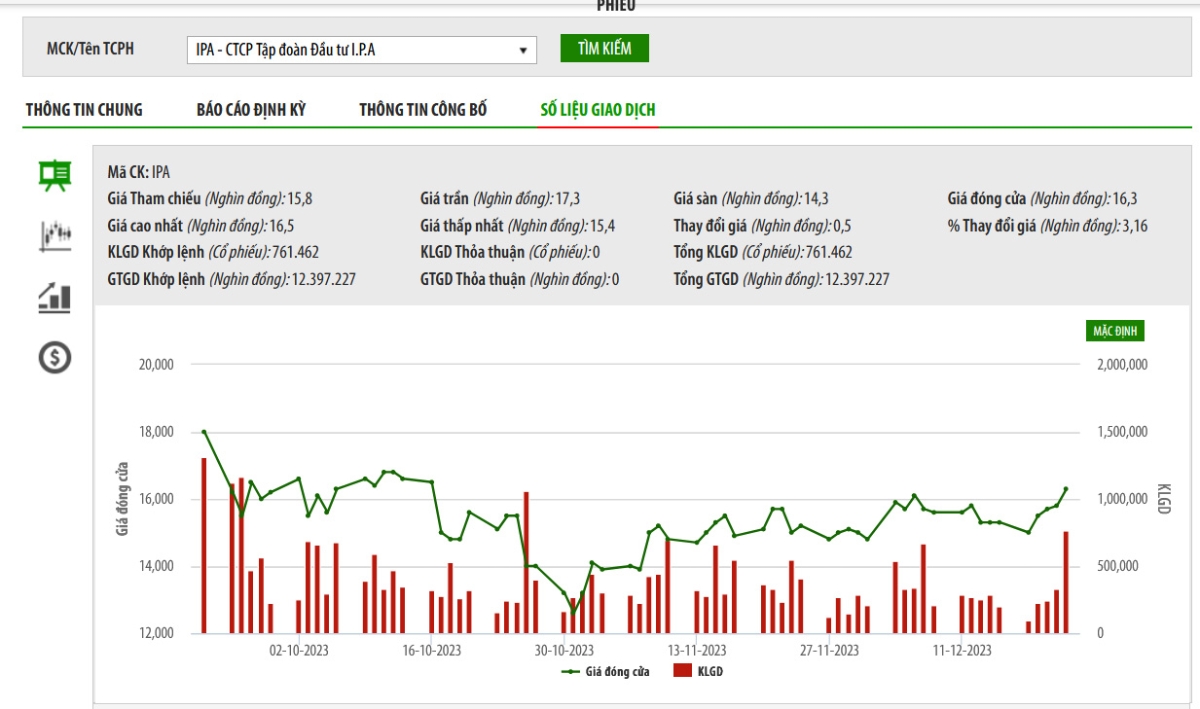Toggle the Giá đóng cửa legend series
The height and width of the screenshot is (709, 1200).
[x=606, y=672]
